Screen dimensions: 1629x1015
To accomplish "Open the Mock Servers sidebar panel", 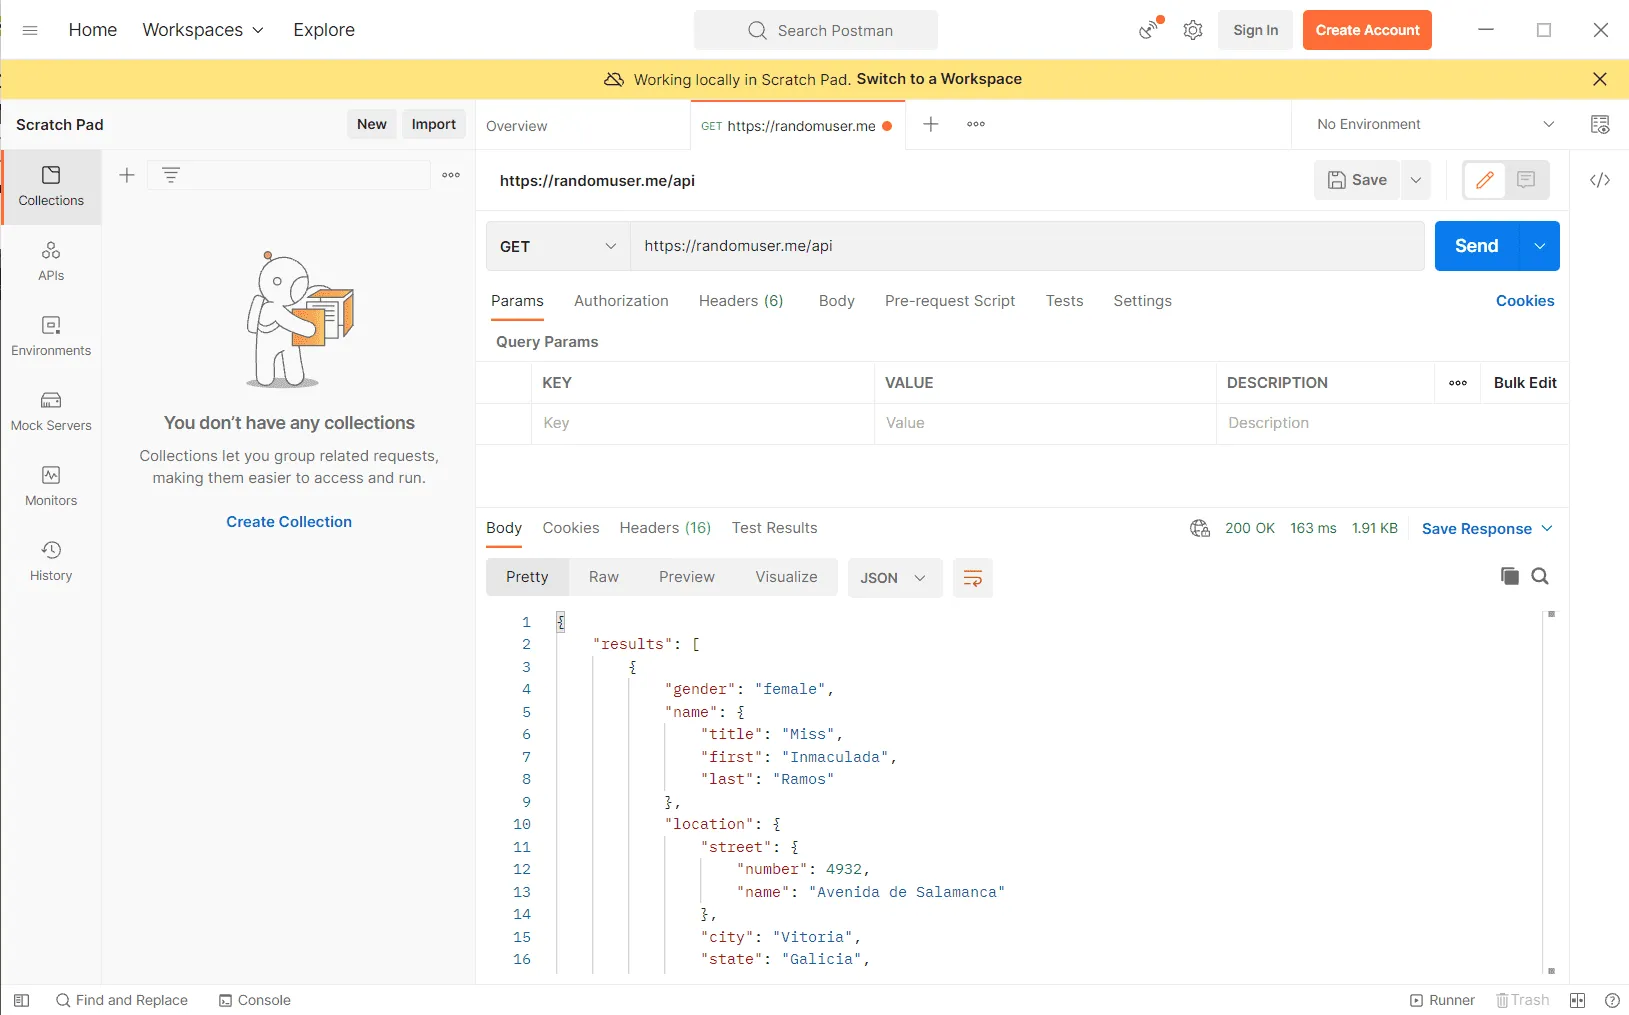I will [51, 411].
